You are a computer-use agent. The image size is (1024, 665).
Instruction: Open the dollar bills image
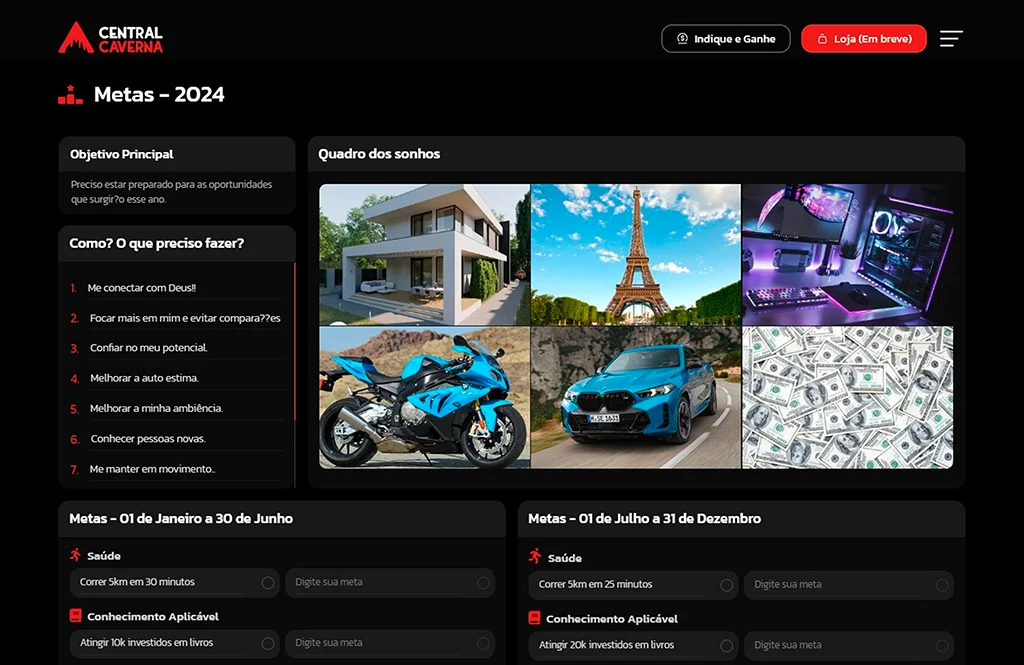pyautogui.click(x=848, y=398)
